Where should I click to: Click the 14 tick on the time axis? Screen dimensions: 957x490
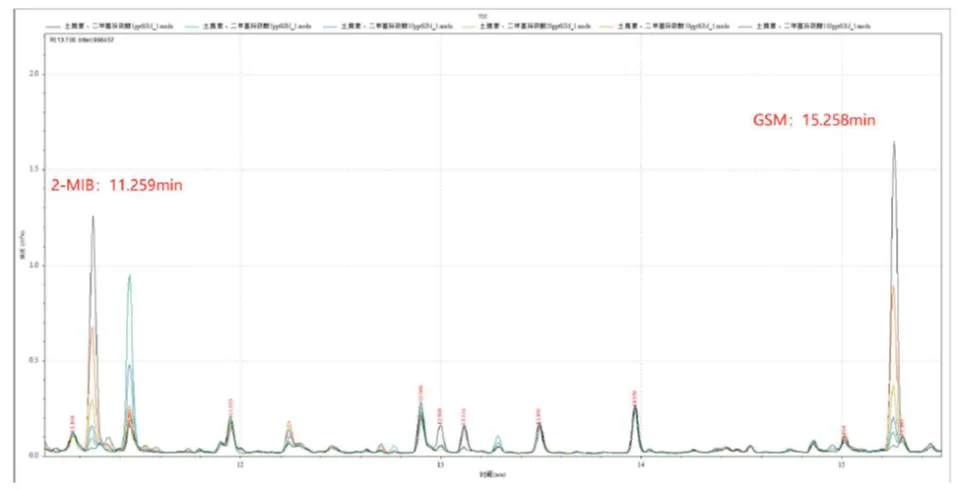point(640,465)
